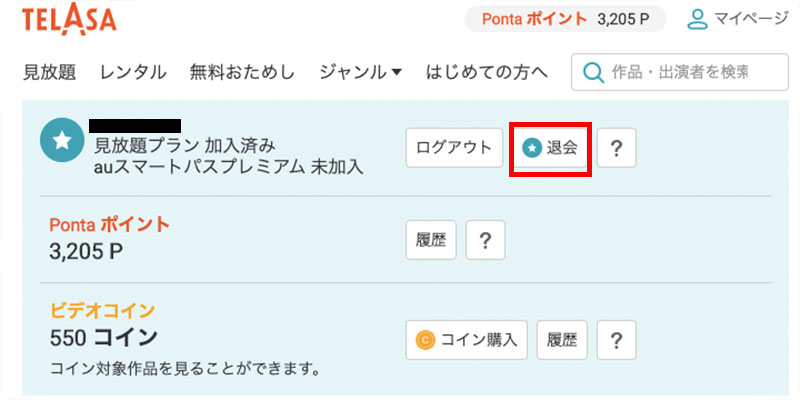Open the レンタル menu item
This screenshot has height=400, width=800.
(x=133, y=72)
